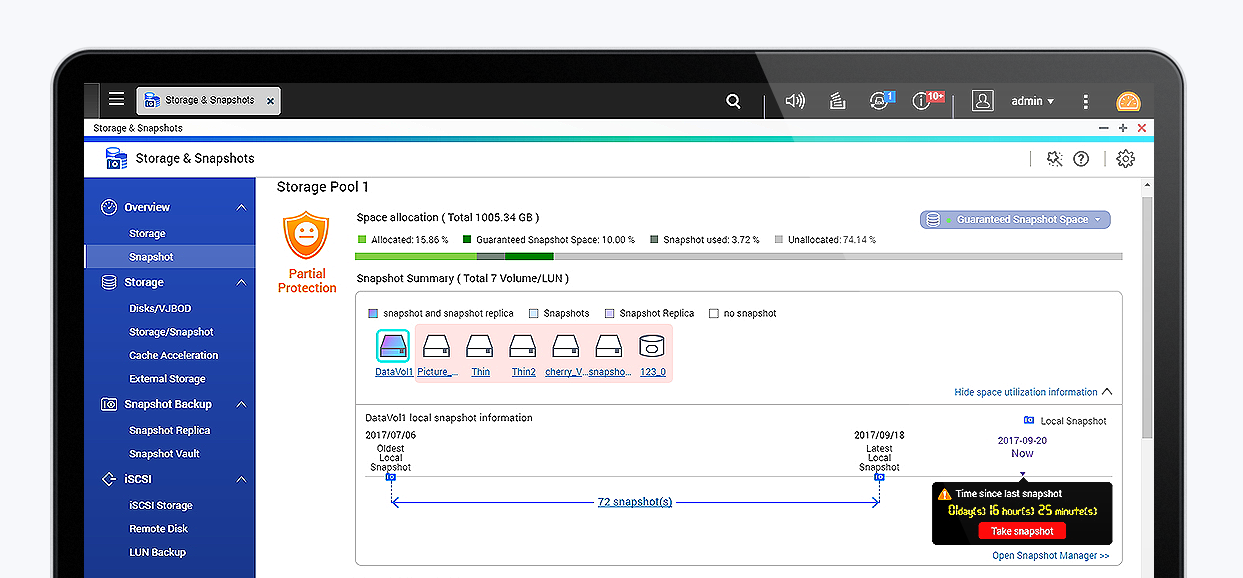Viewport: 1243px width, 578px height.
Task: Click the Thin2 volume name link
Action: point(524,372)
